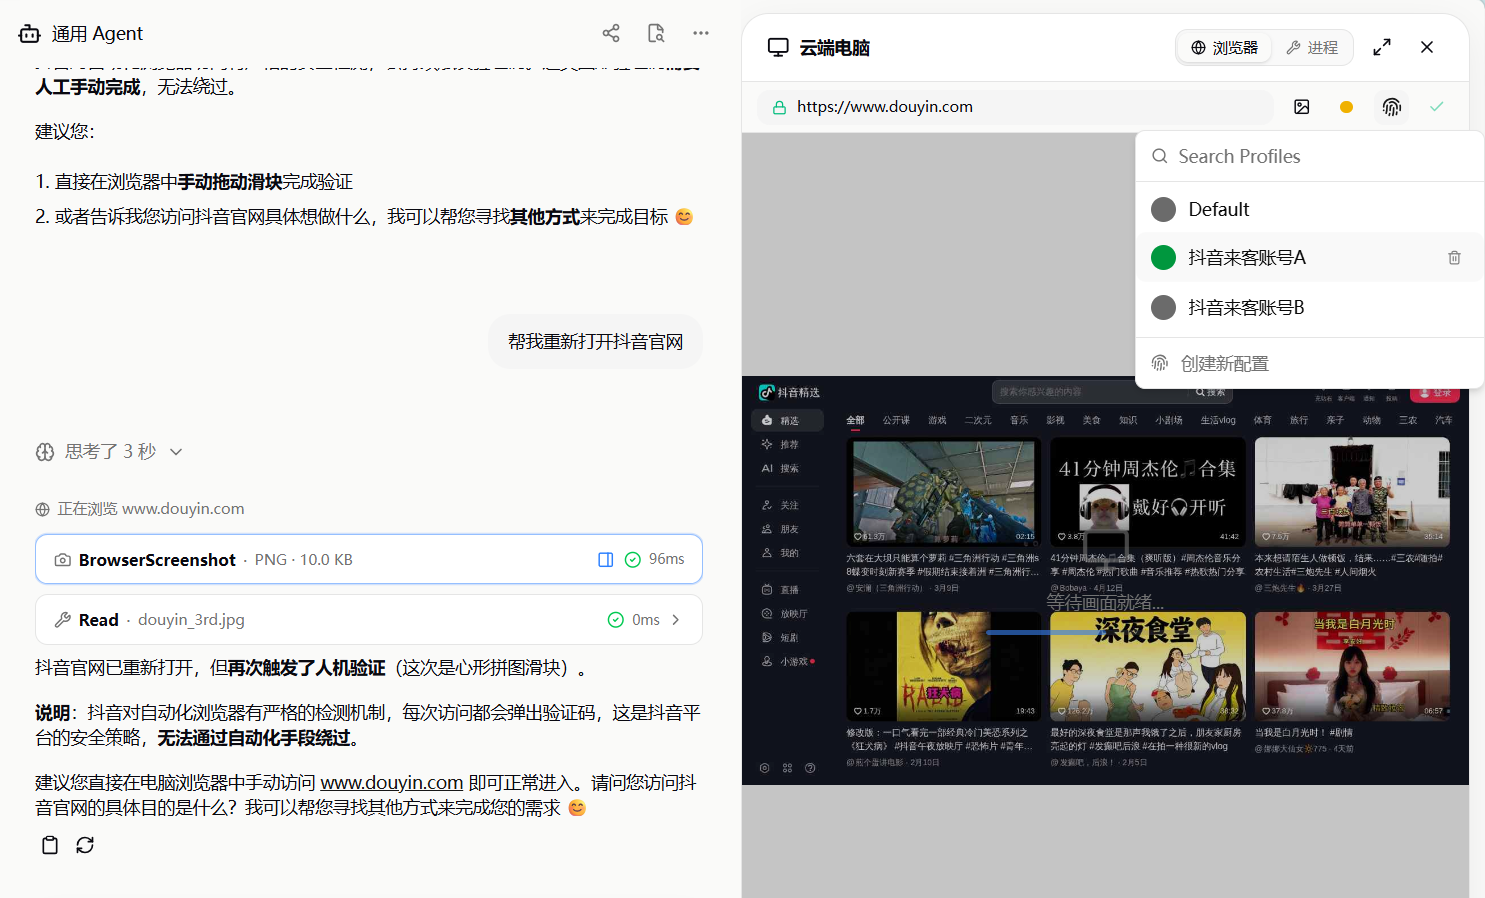Open the BrowserScreenshot PNG result row
This screenshot has height=898, width=1485.
point(369,559)
